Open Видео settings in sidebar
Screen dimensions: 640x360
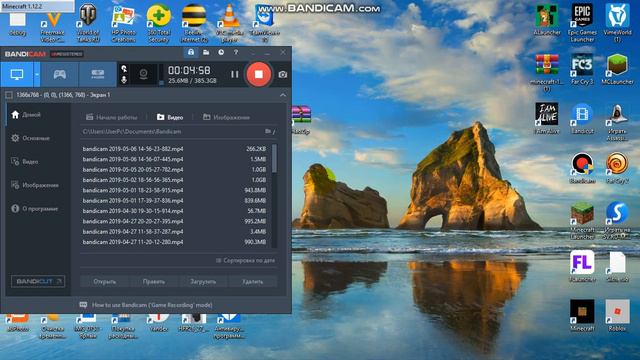click(x=25, y=162)
